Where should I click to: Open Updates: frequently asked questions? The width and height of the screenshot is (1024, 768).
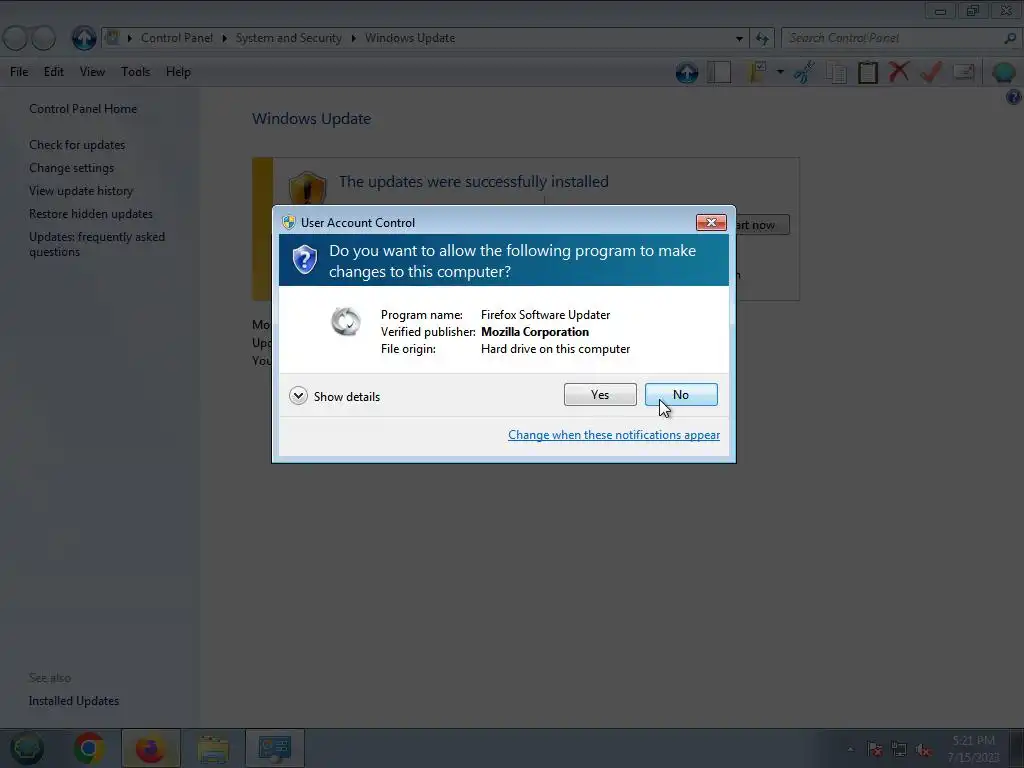tap(97, 244)
